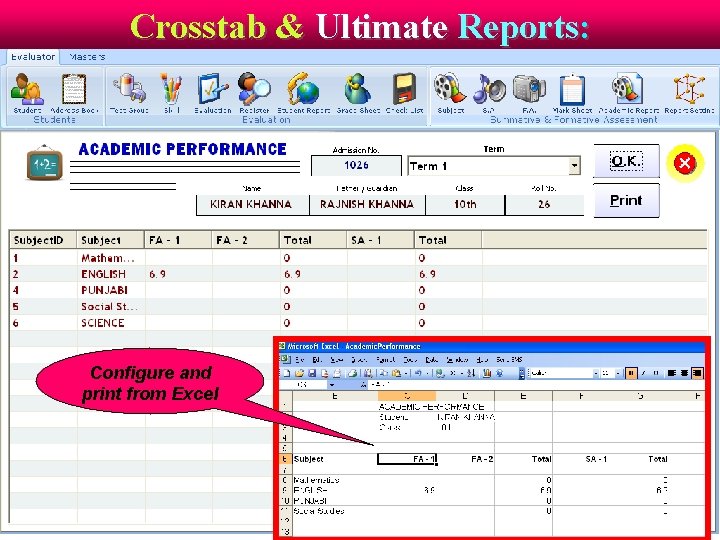This screenshot has height=540, width=720.
Task: Click the Open folder icon in Excel
Action: [x=299, y=373]
